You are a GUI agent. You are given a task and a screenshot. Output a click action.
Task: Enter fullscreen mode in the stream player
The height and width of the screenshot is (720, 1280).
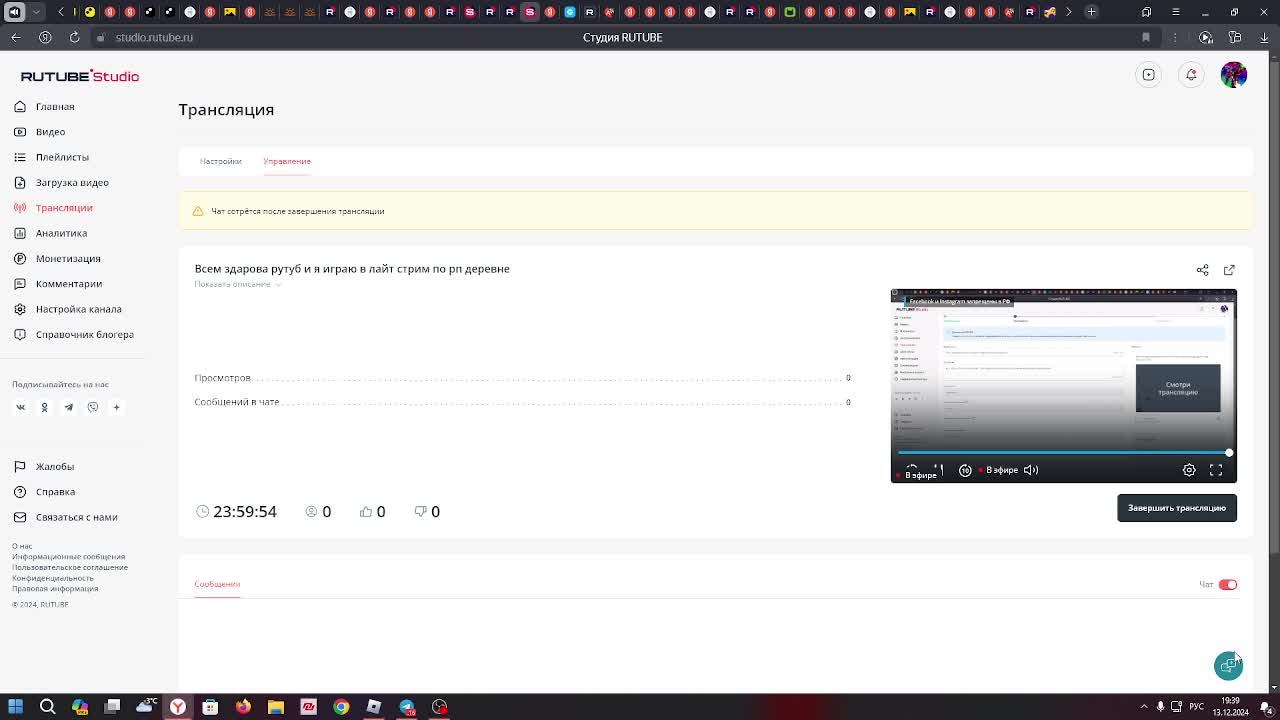[x=1216, y=470]
